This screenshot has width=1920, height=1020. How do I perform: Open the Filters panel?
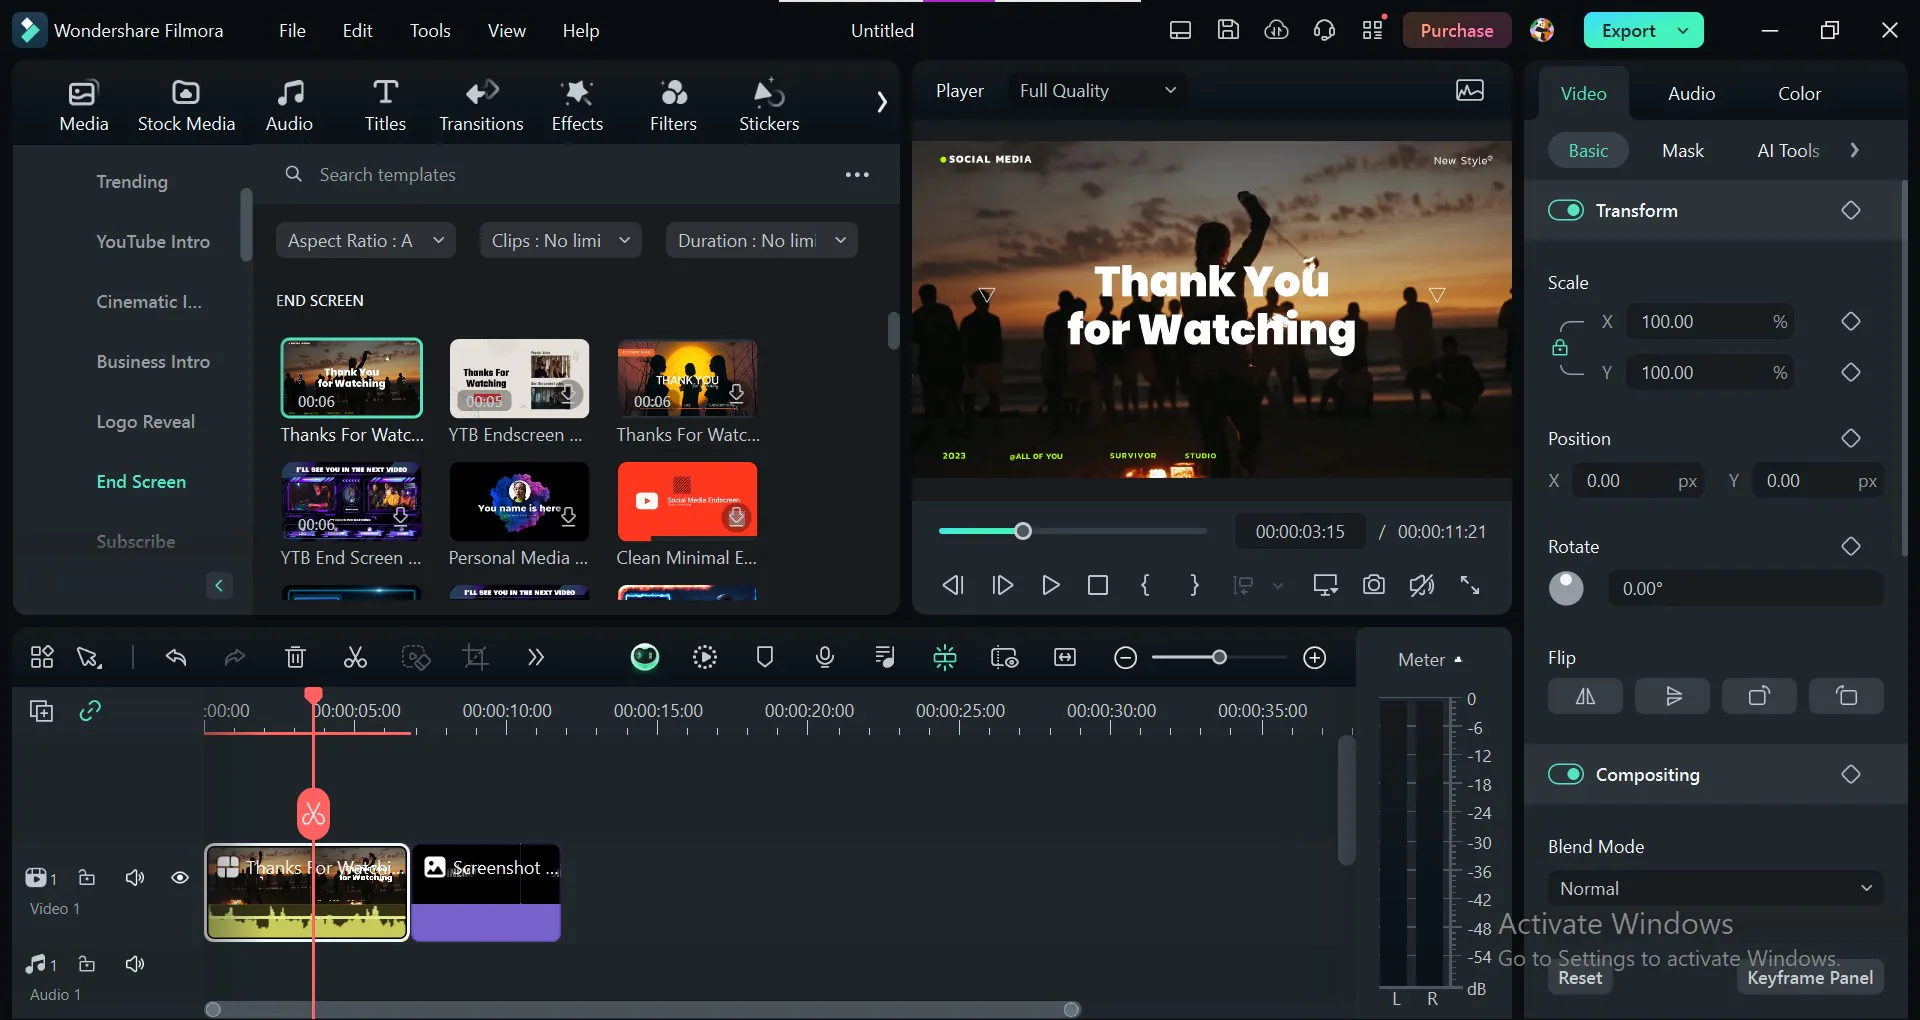point(673,106)
